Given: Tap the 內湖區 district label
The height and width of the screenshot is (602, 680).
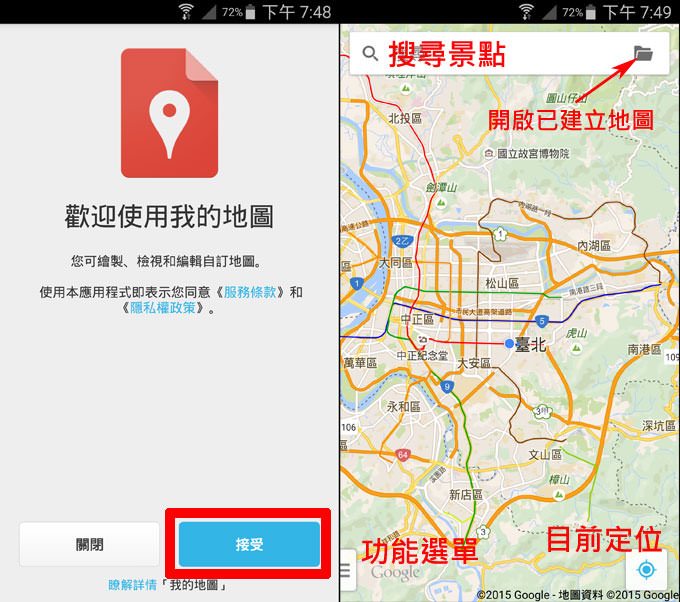Looking at the screenshot, I should click(x=594, y=245).
